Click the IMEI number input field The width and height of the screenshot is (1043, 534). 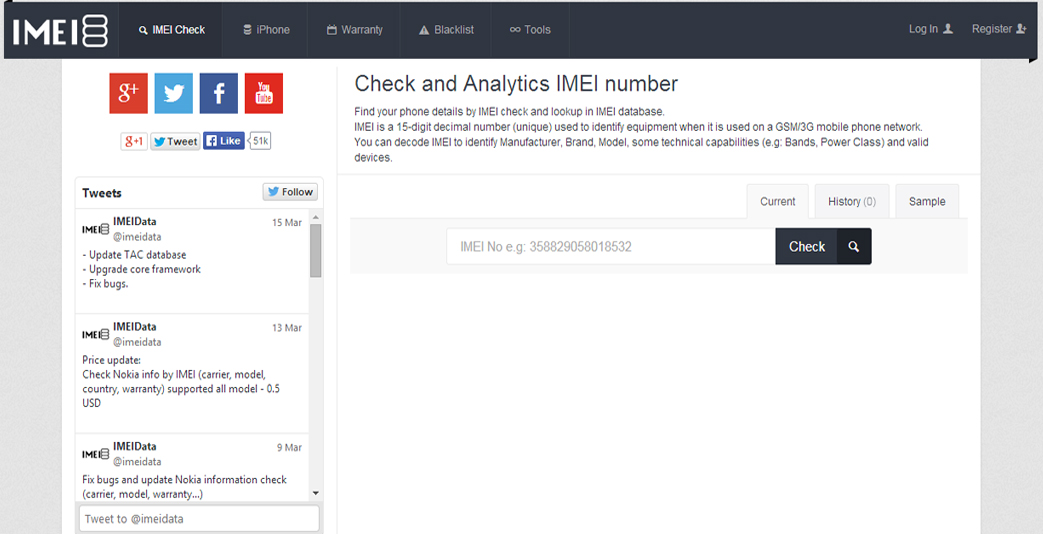click(x=610, y=246)
